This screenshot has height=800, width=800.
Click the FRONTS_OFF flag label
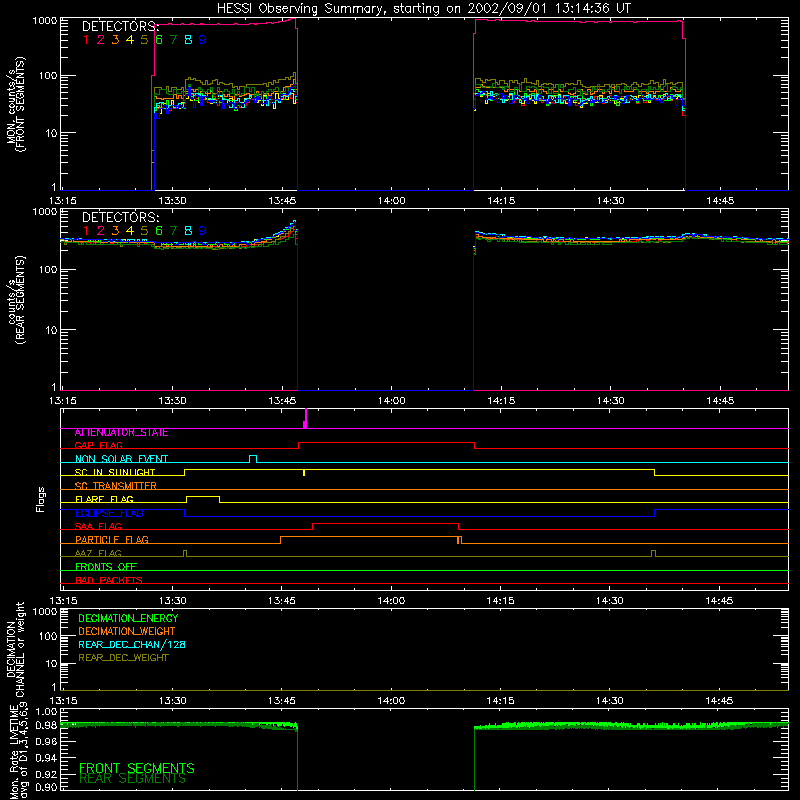click(106, 567)
